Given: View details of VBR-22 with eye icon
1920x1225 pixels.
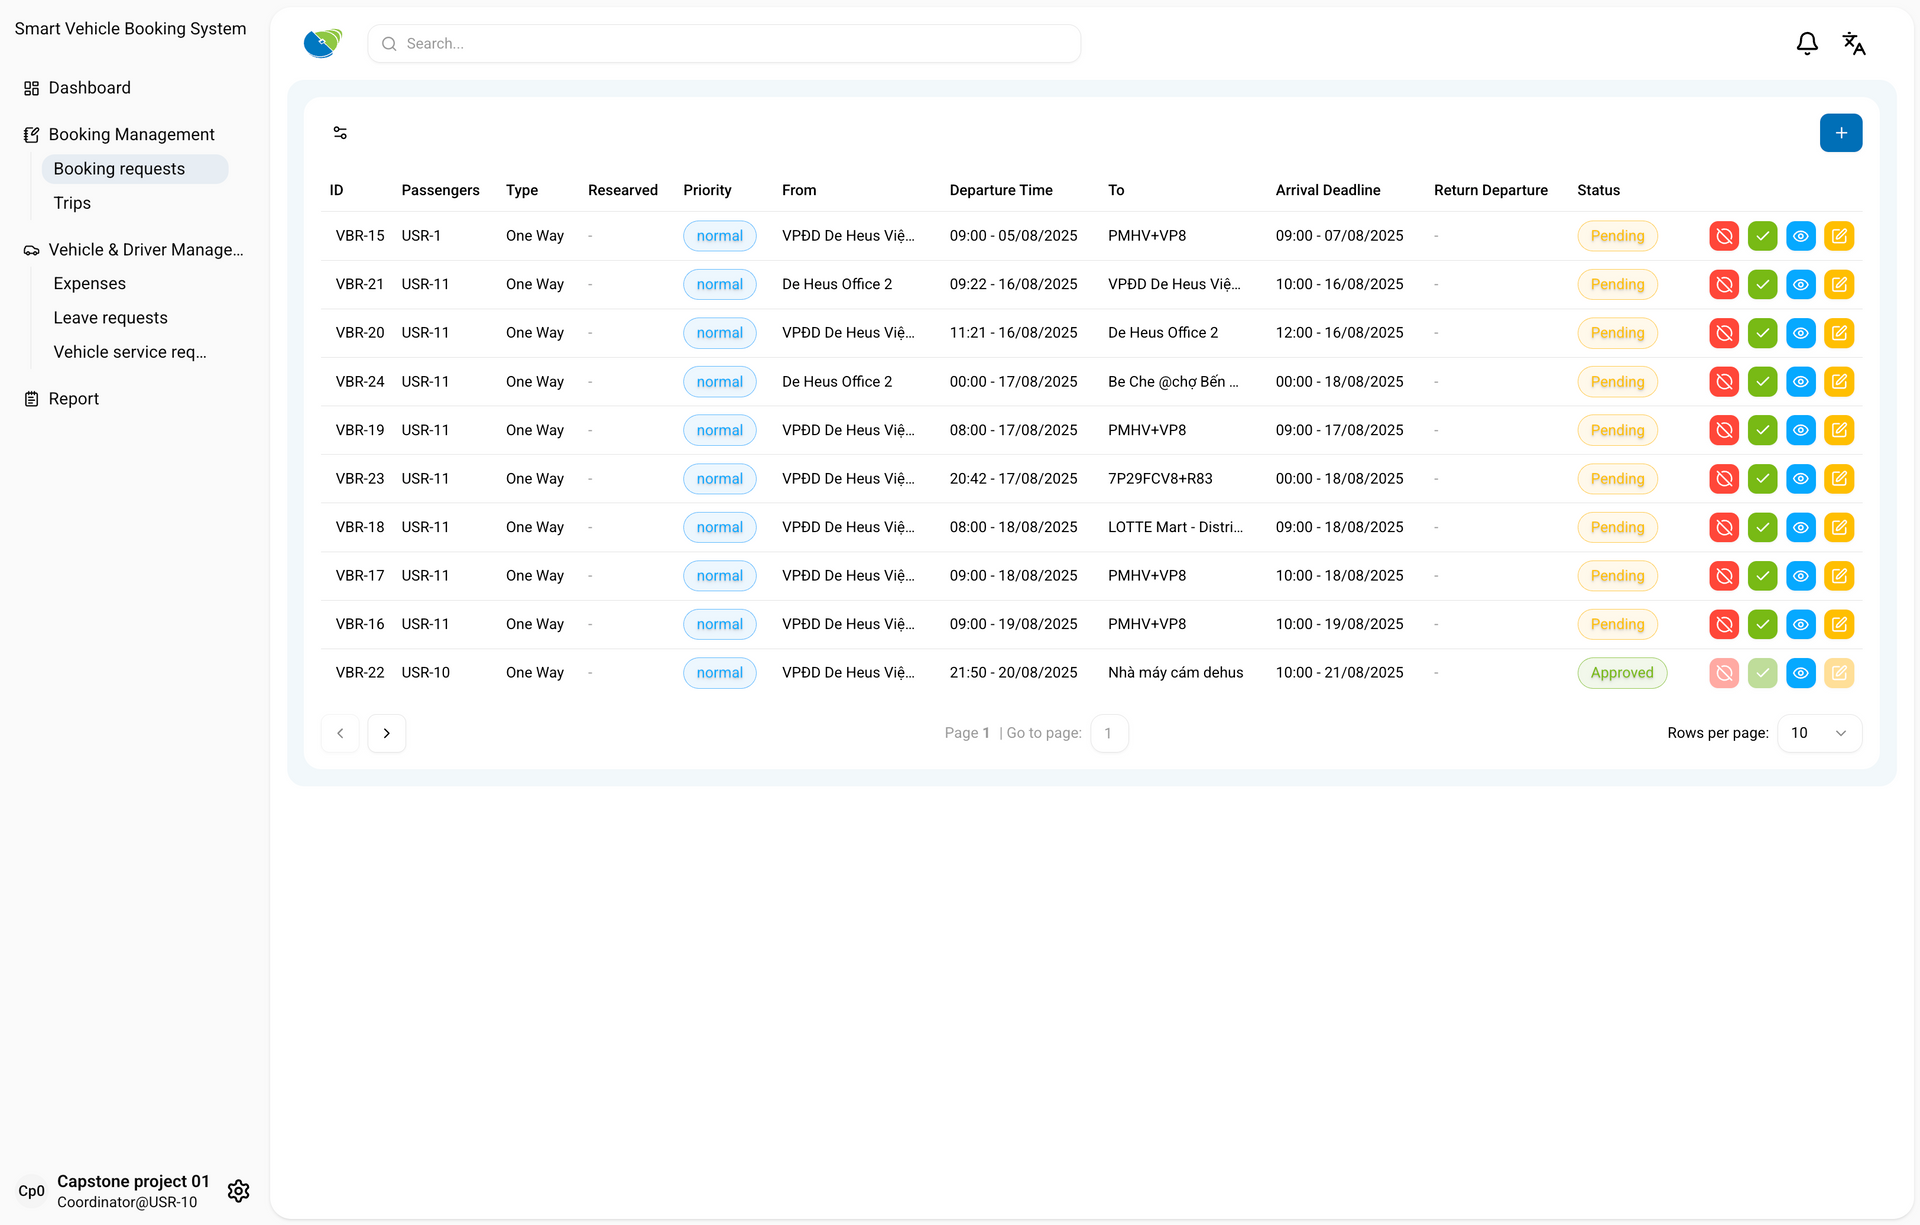Looking at the screenshot, I should click(x=1800, y=673).
